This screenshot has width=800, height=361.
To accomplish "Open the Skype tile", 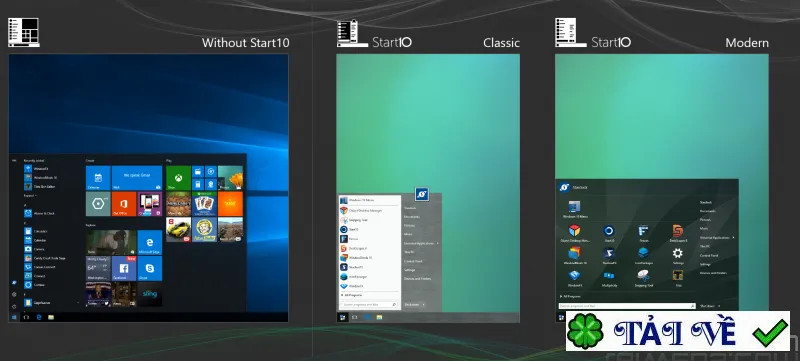I will pos(150,269).
